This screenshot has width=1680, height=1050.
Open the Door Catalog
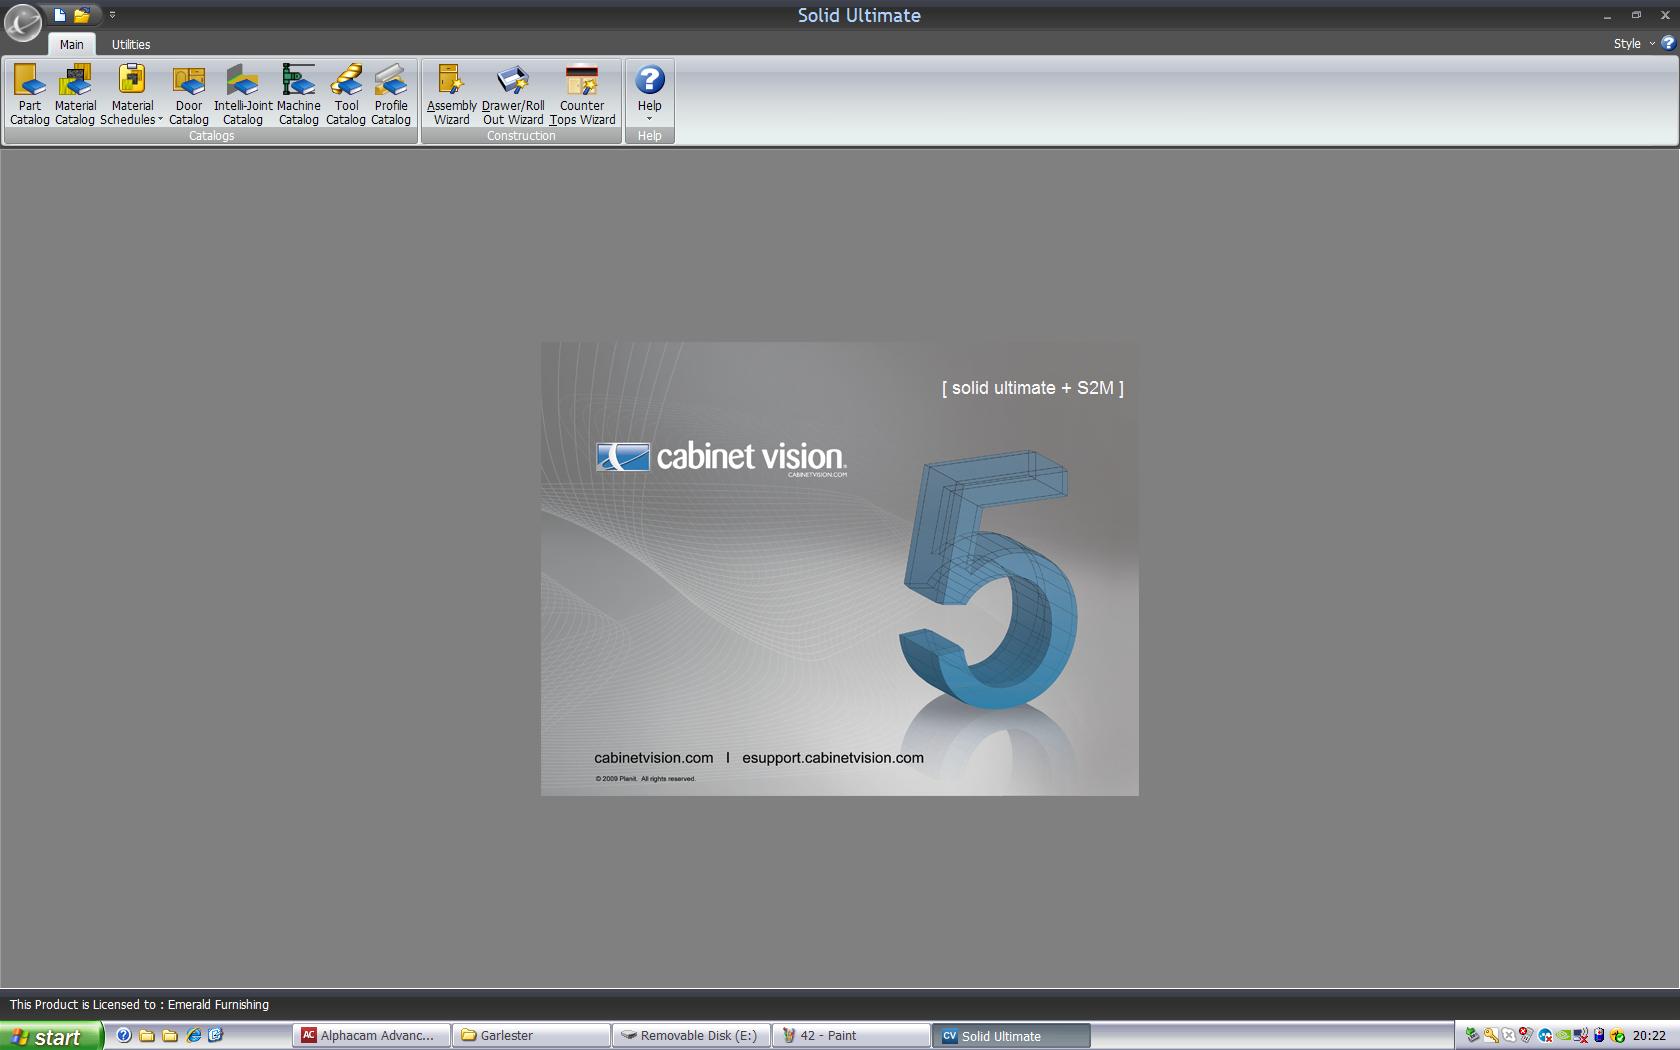[x=189, y=95]
